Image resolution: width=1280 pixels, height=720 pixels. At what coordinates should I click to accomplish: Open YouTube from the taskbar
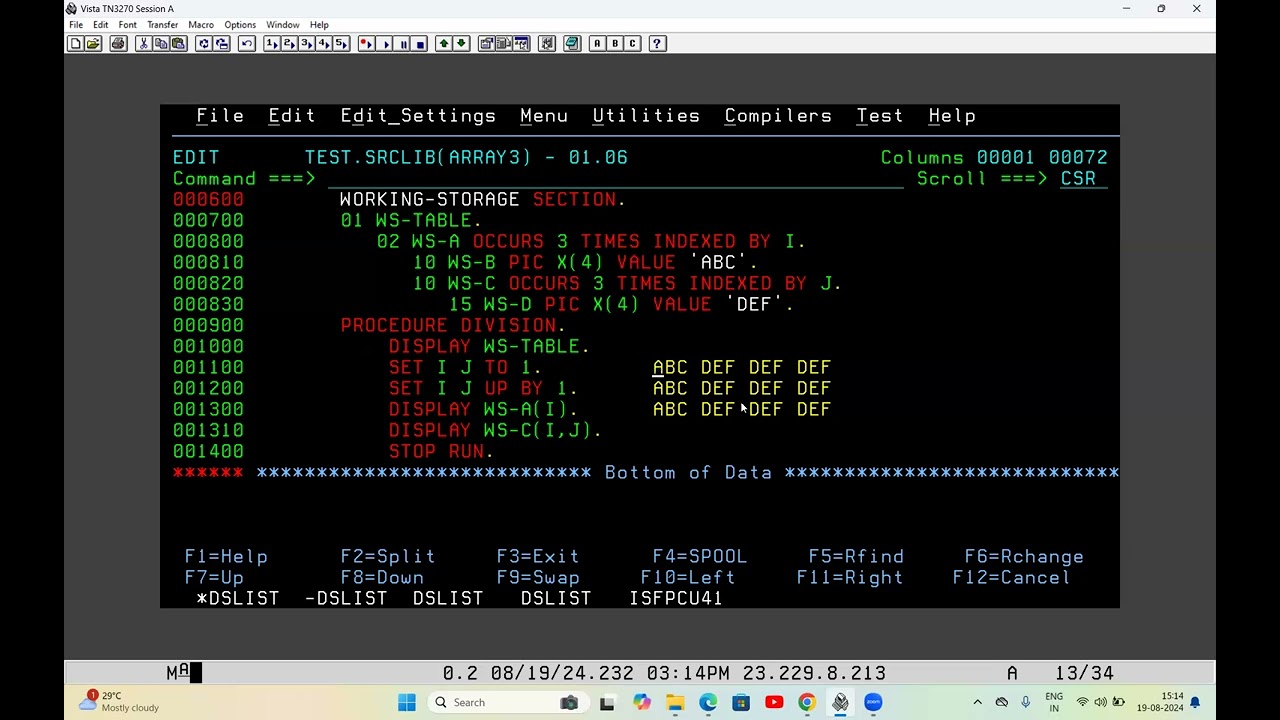click(x=774, y=703)
